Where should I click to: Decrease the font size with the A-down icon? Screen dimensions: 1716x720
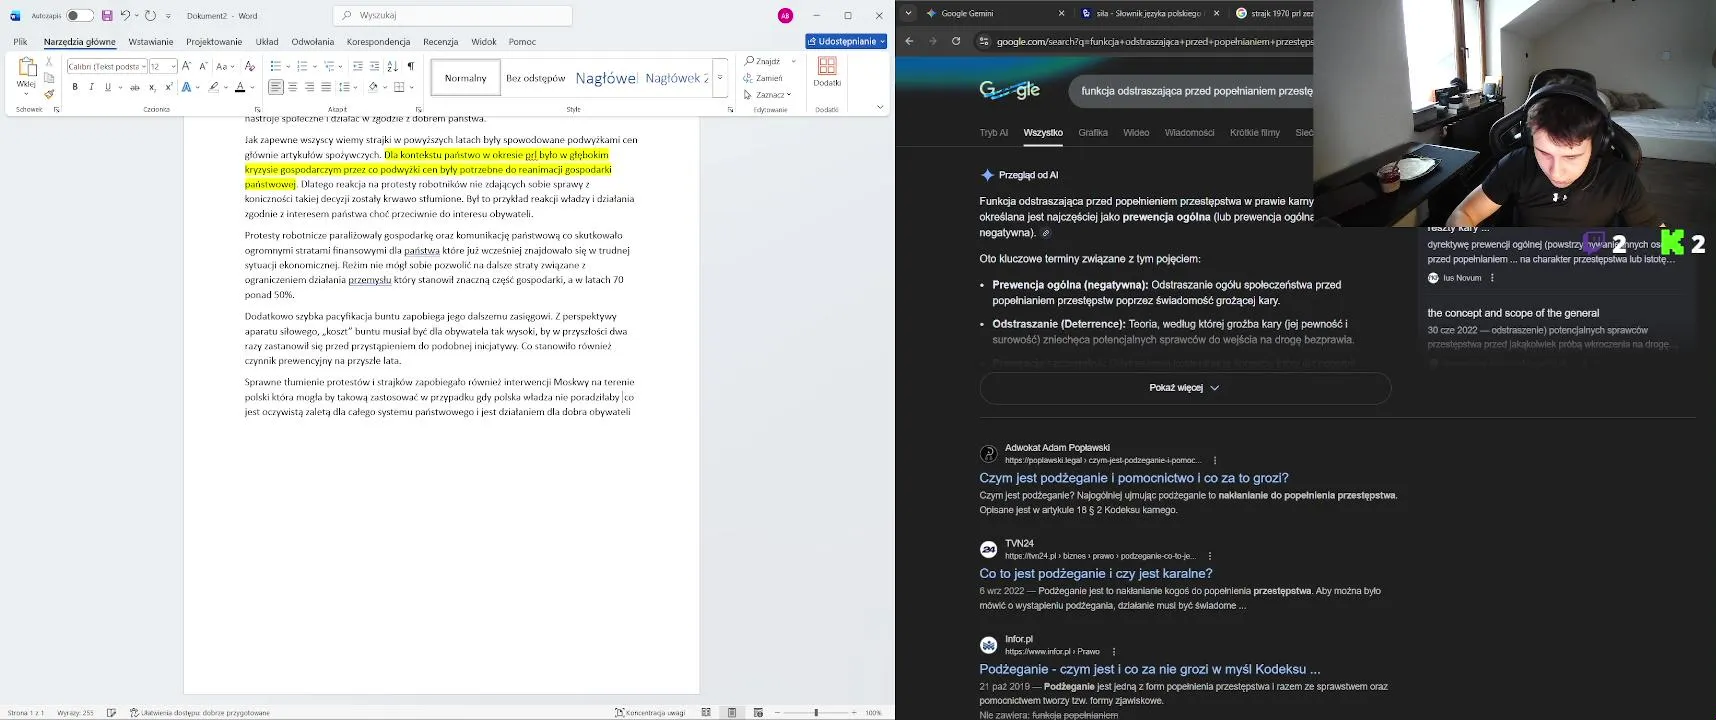point(203,66)
